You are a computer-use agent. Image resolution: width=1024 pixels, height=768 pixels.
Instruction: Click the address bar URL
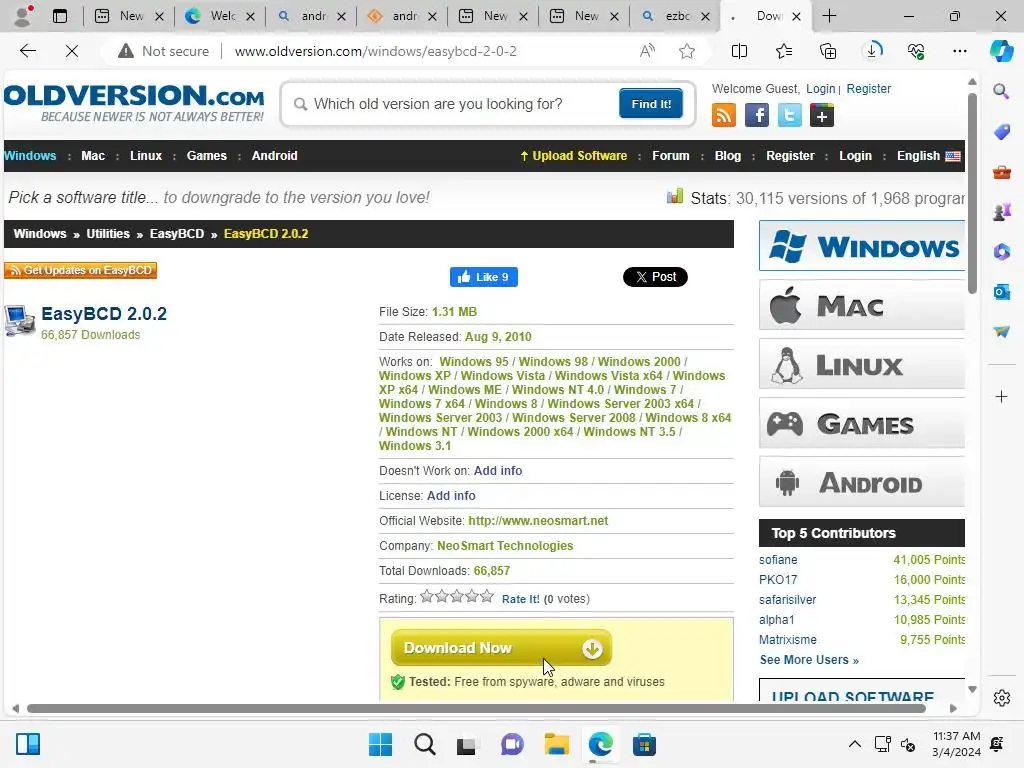[376, 51]
